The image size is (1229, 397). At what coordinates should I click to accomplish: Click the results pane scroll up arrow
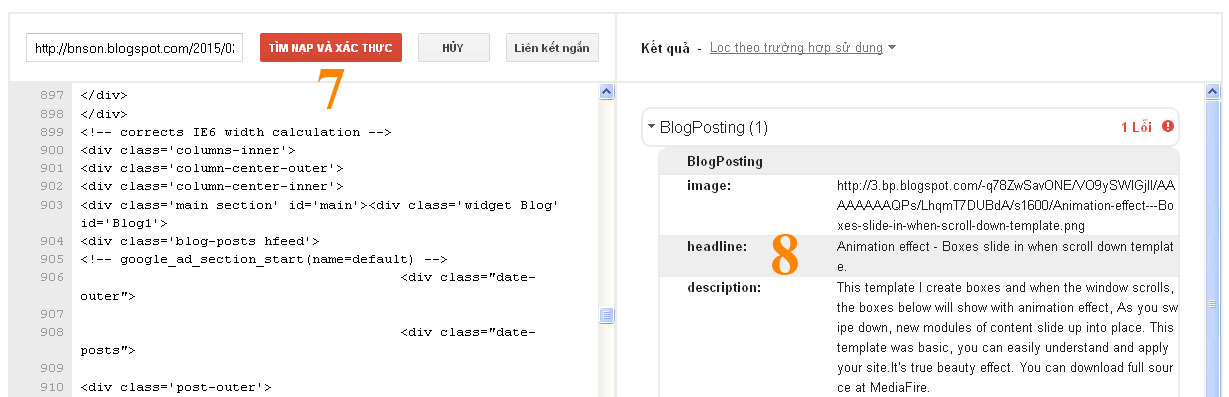[1214, 92]
